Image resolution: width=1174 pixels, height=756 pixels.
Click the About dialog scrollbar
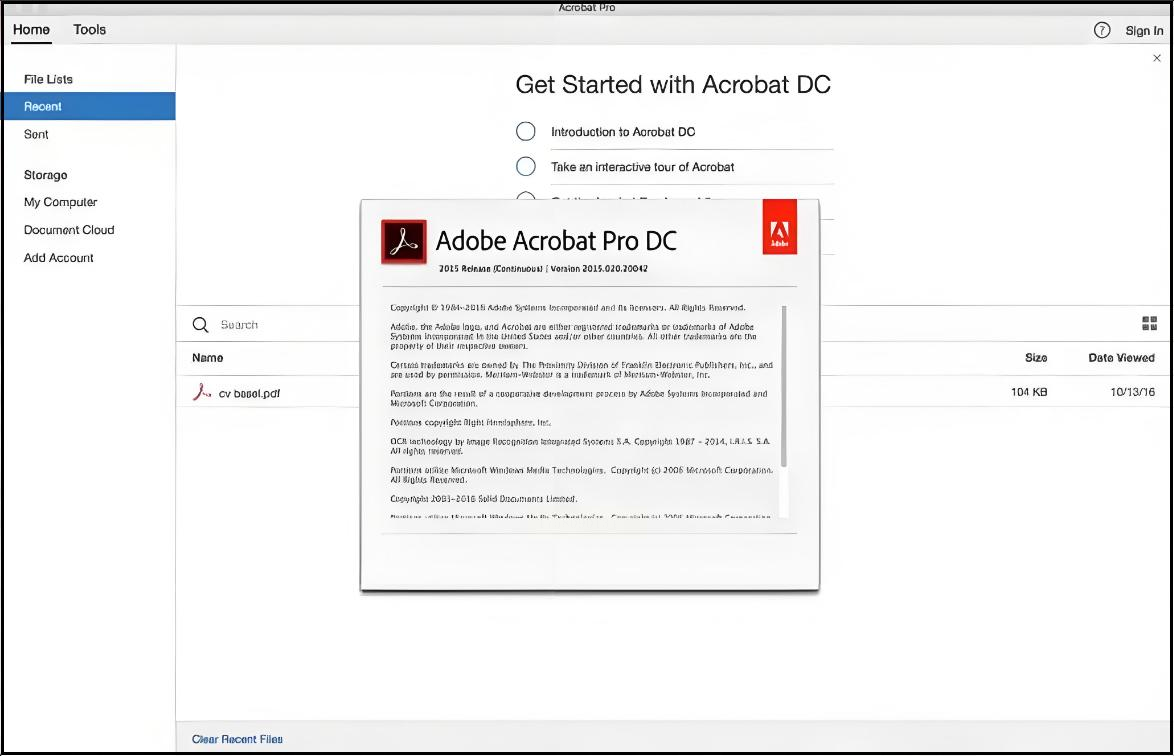[784, 386]
